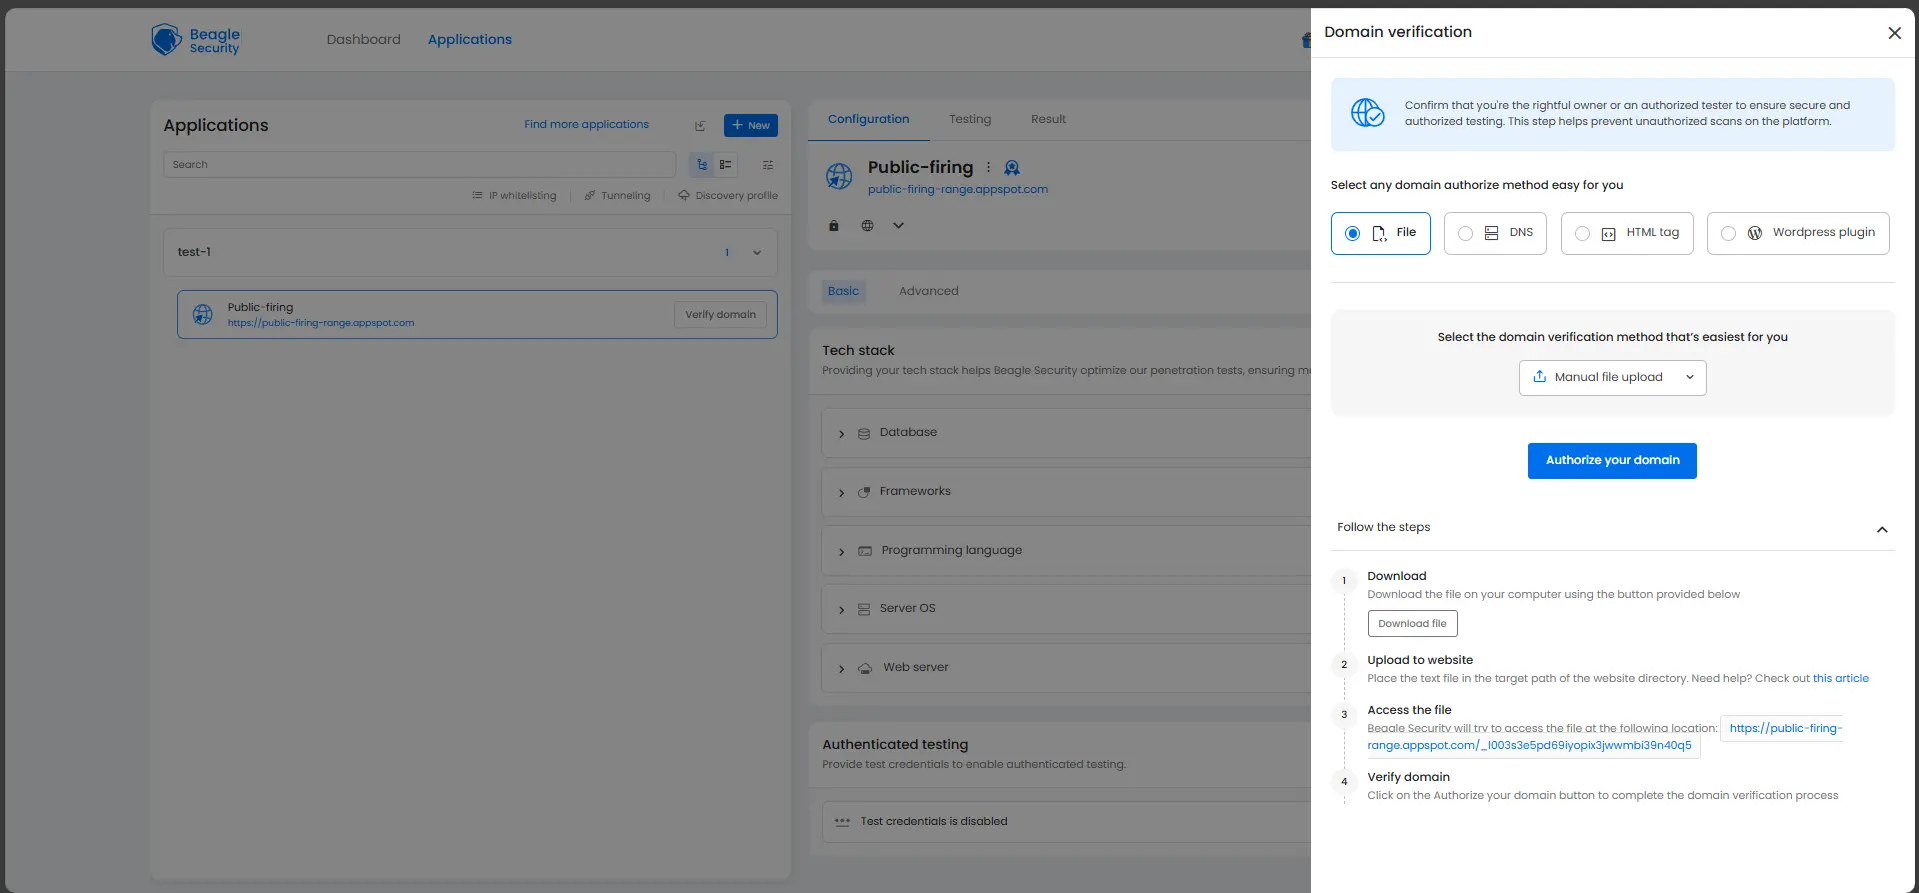1919x893 pixels.
Task: Open the three-dot menu beside Public-firing title
Action: [988, 168]
